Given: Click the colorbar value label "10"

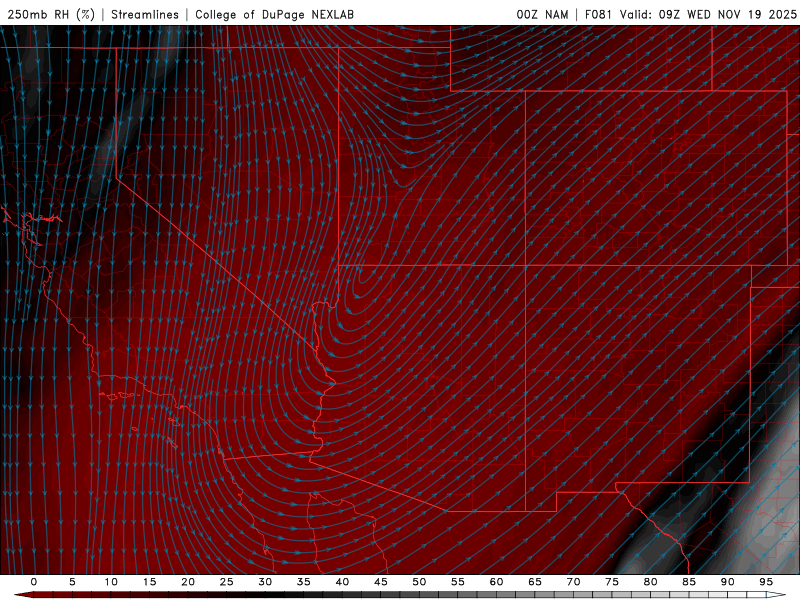Looking at the screenshot, I should click(111, 582).
